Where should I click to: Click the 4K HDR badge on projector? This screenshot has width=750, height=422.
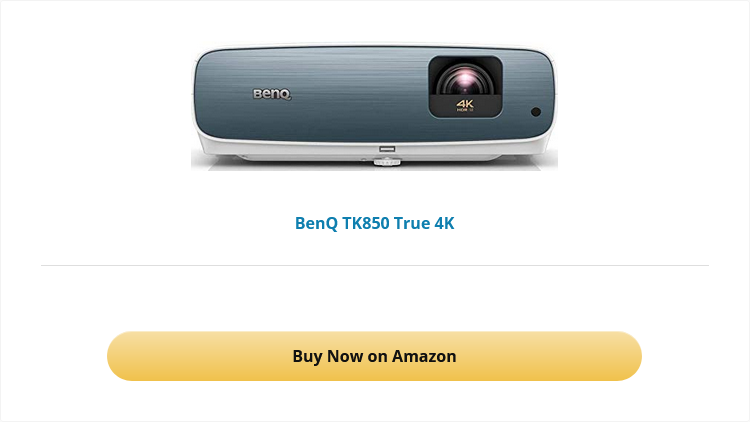point(465,105)
